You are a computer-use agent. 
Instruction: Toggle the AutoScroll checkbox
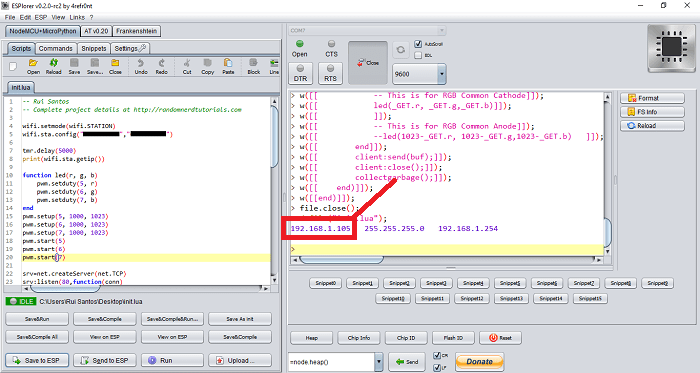[418, 44]
